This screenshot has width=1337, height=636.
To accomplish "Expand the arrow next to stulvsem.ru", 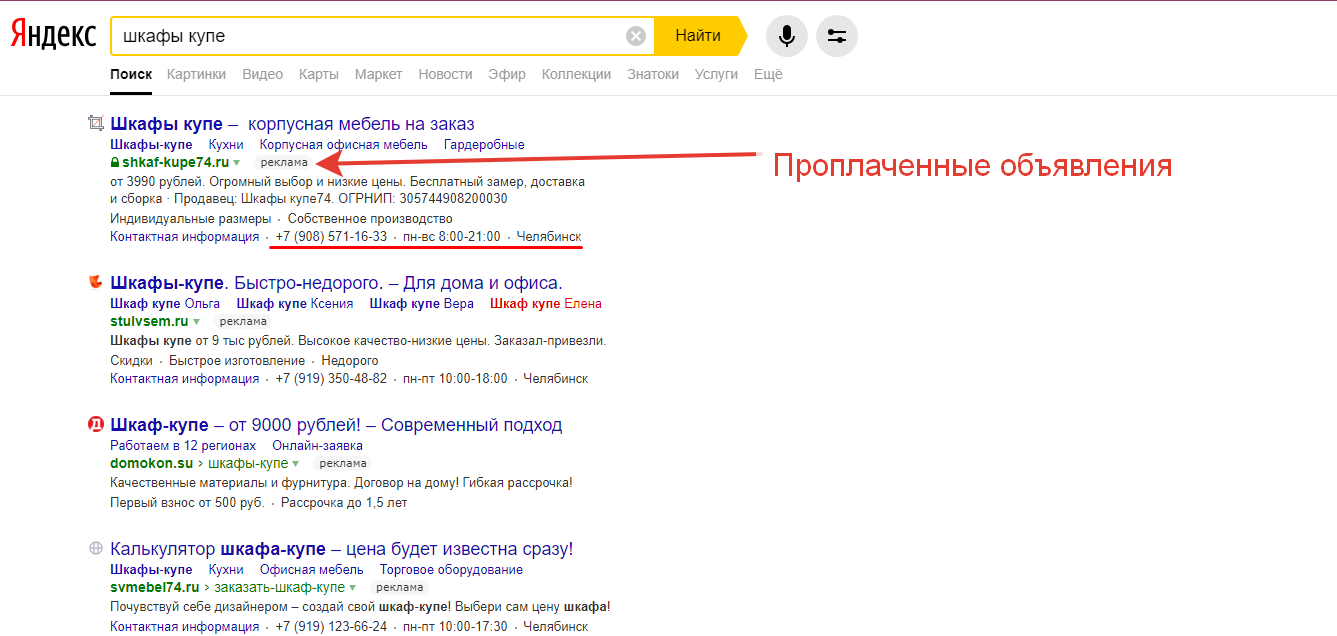I will pyautogui.click(x=197, y=321).
